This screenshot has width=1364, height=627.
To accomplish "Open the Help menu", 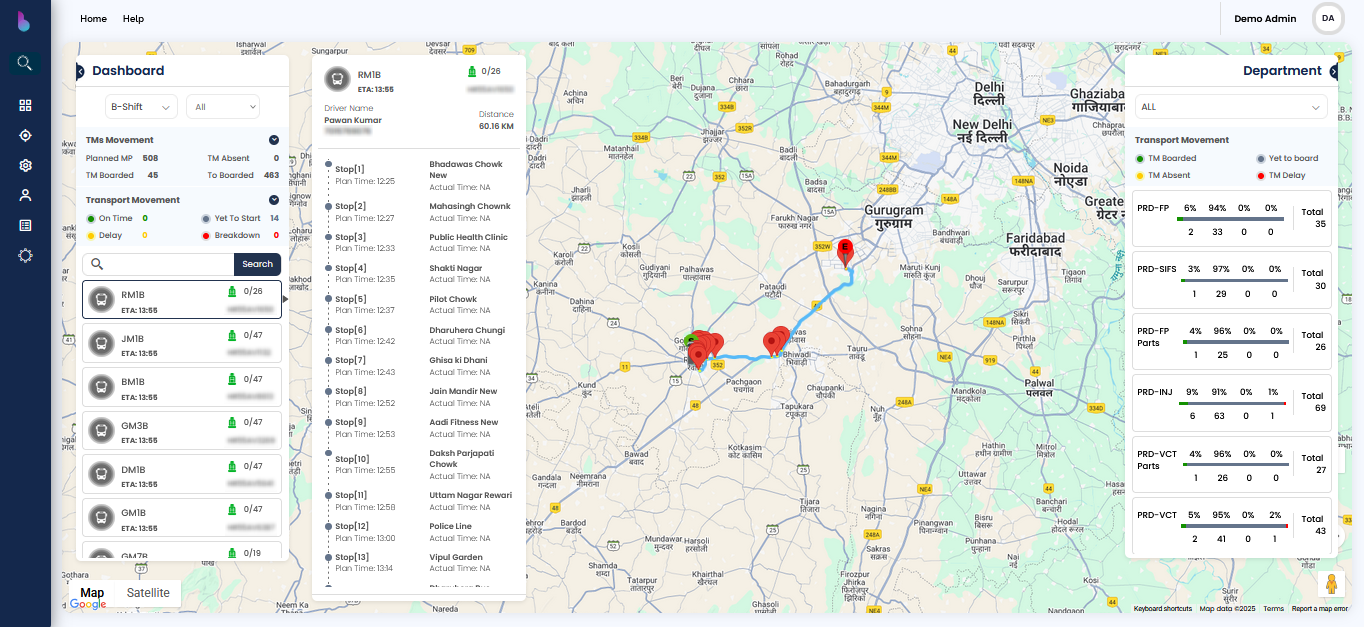I will [133, 19].
